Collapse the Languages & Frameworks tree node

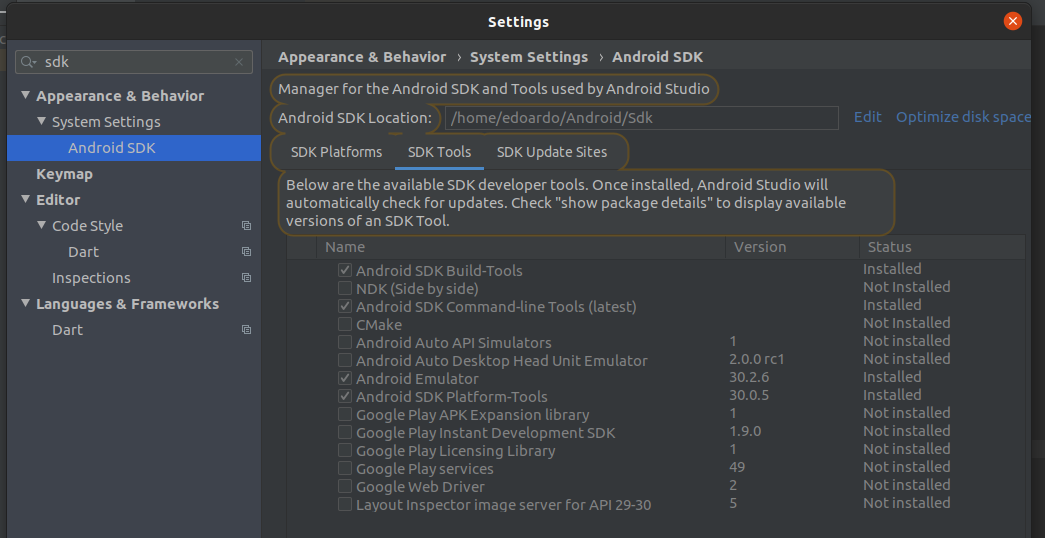(25, 303)
